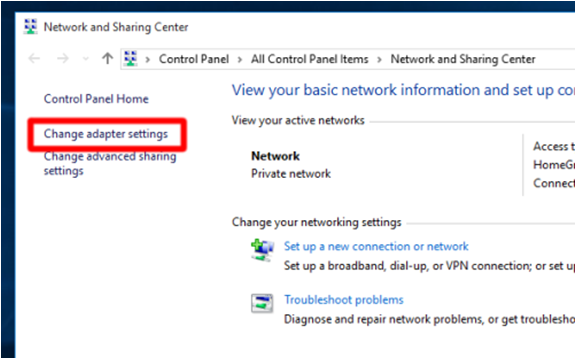
Task: Open the recent locations dropdown arrow
Action: coord(86,59)
